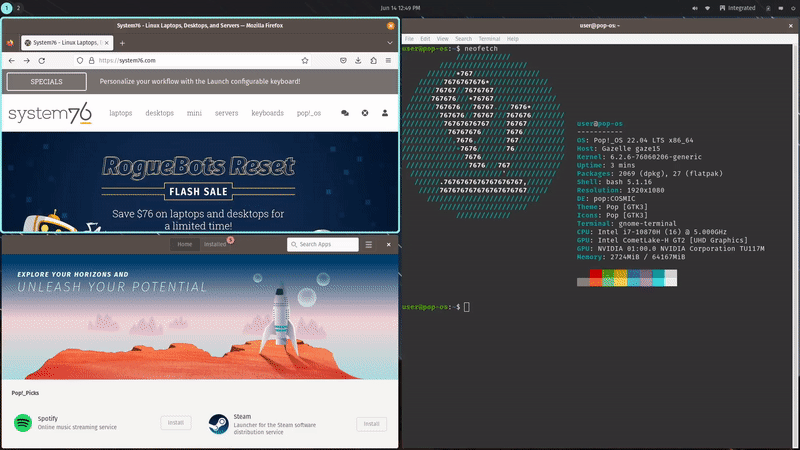Screen dimensions: 800x450
Task: Install Steam
Action: pyautogui.click(x=371, y=423)
